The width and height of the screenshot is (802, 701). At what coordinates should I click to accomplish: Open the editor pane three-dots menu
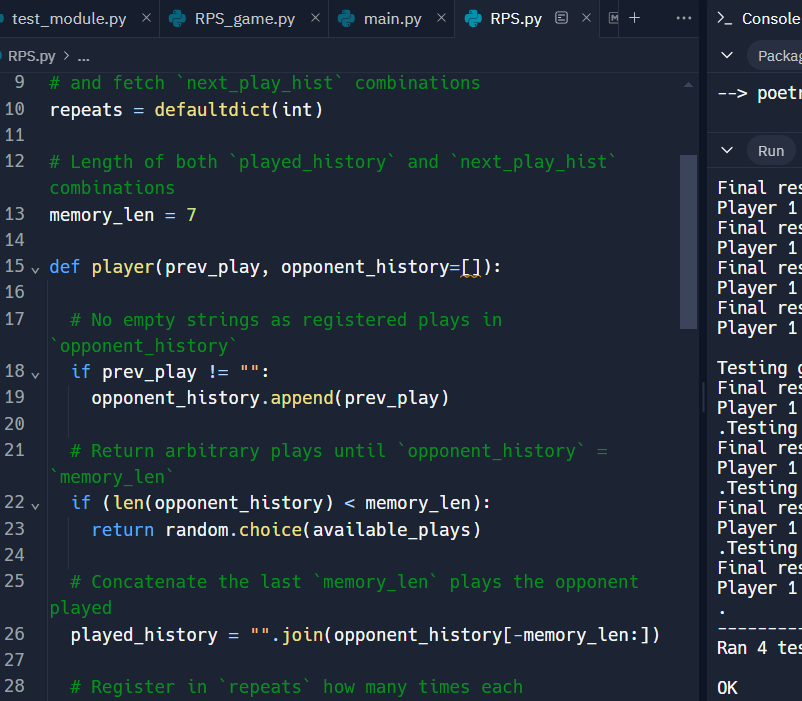click(684, 18)
